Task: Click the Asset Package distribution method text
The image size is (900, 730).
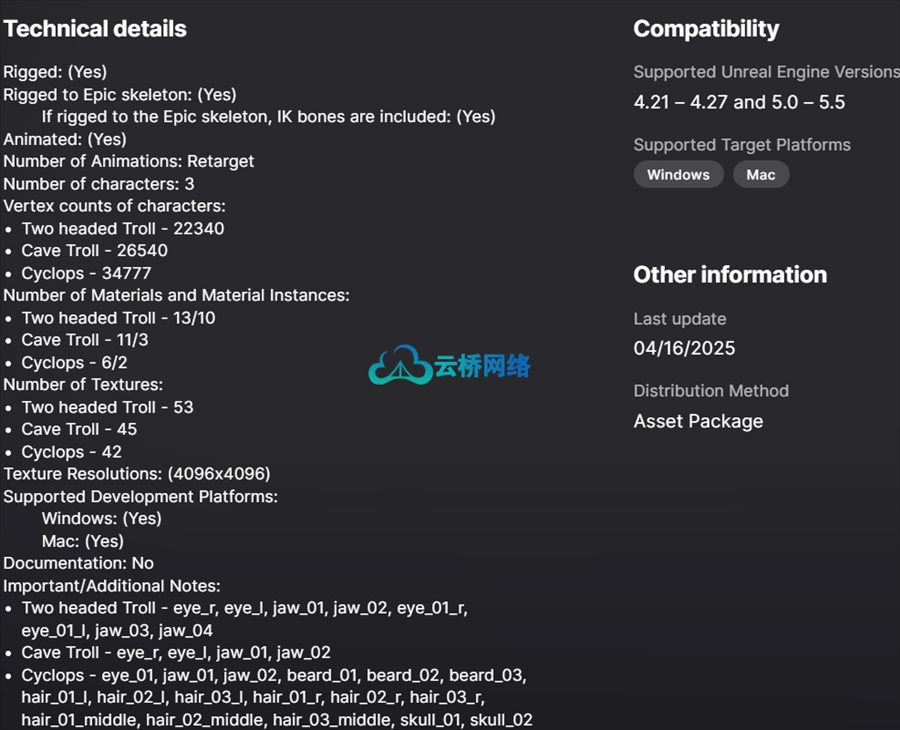Action: click(x=698, y=421)
